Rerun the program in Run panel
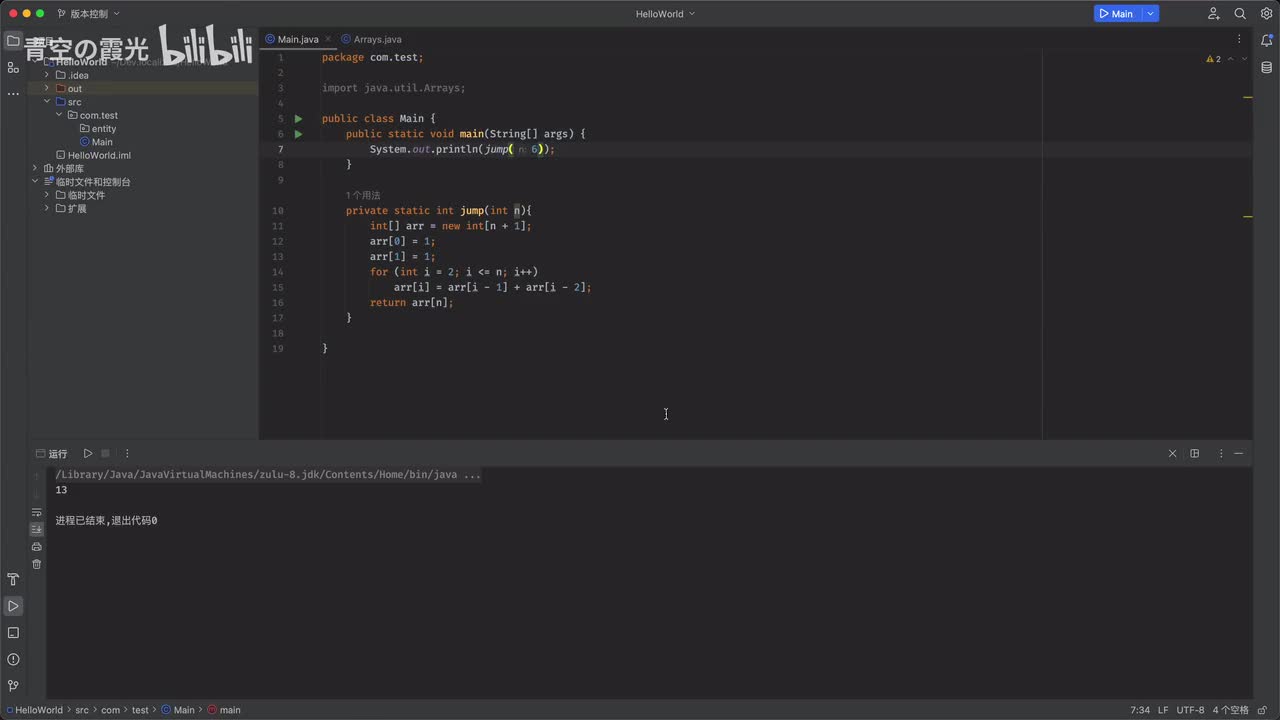 (x=88, y=453)
